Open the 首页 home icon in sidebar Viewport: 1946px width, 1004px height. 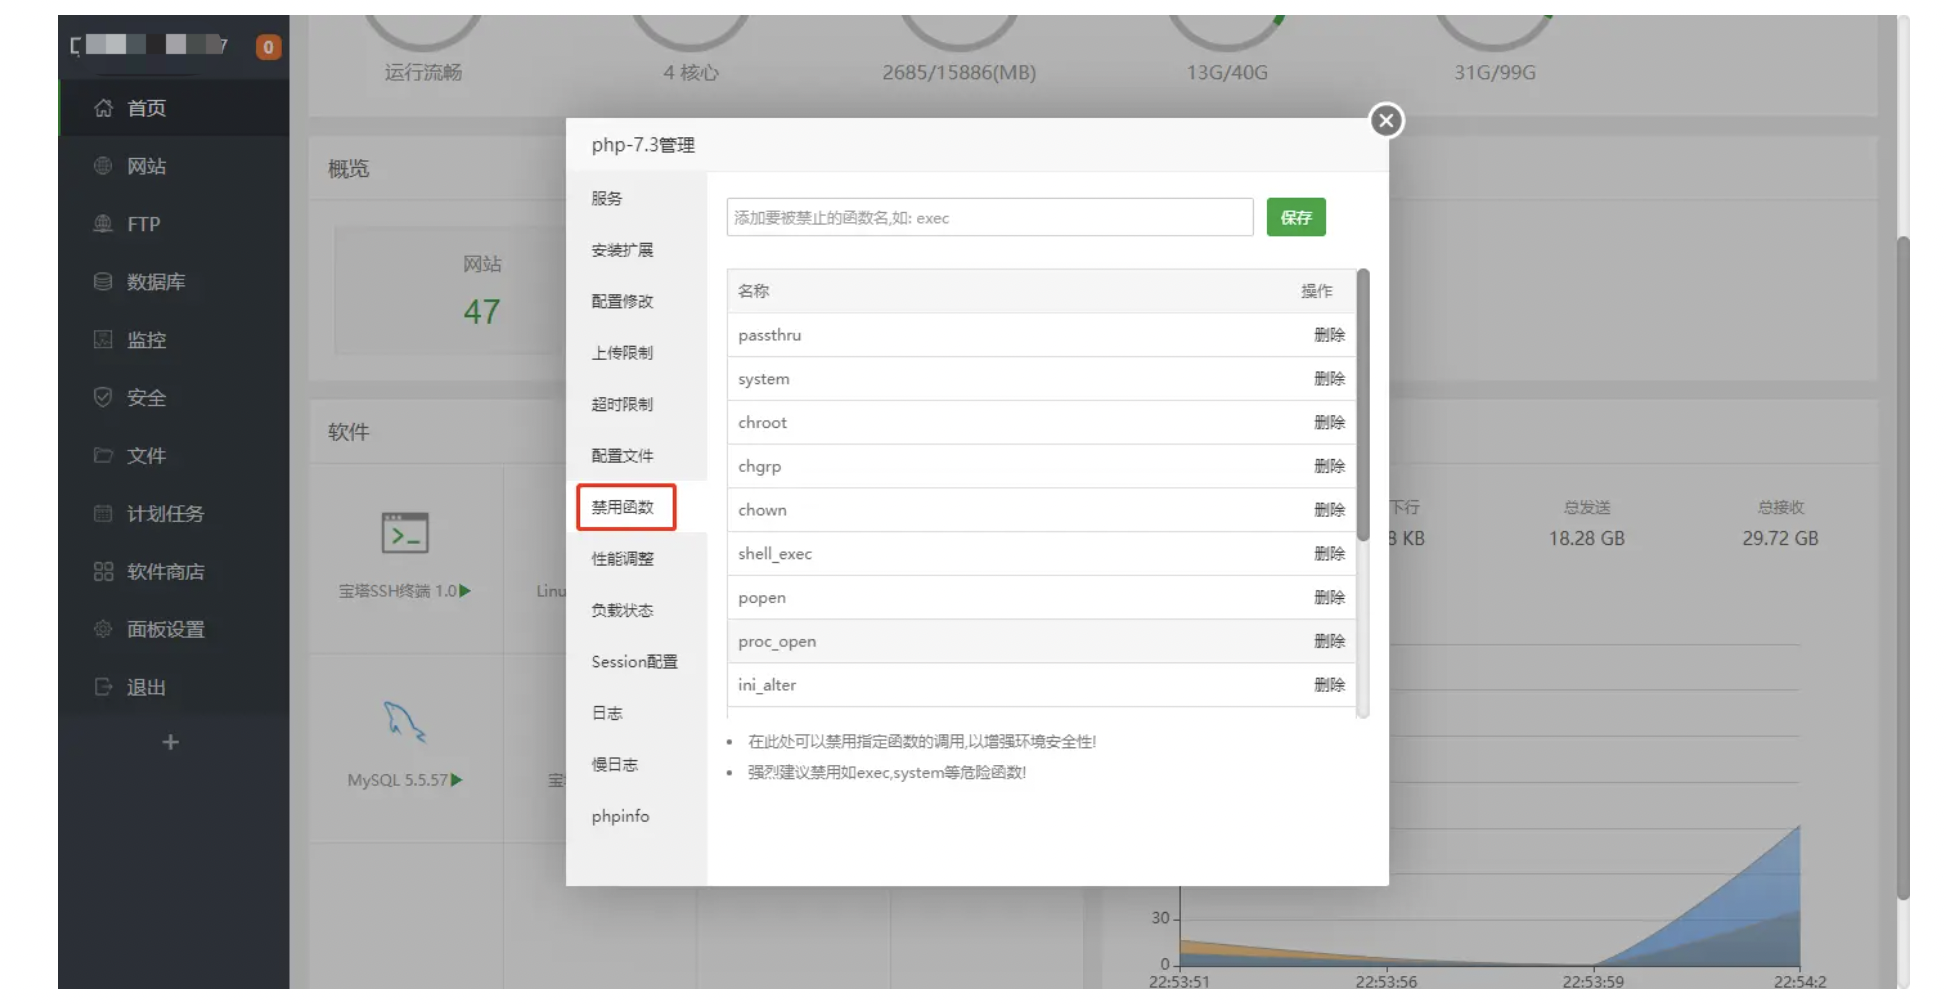tap(103, 108)
